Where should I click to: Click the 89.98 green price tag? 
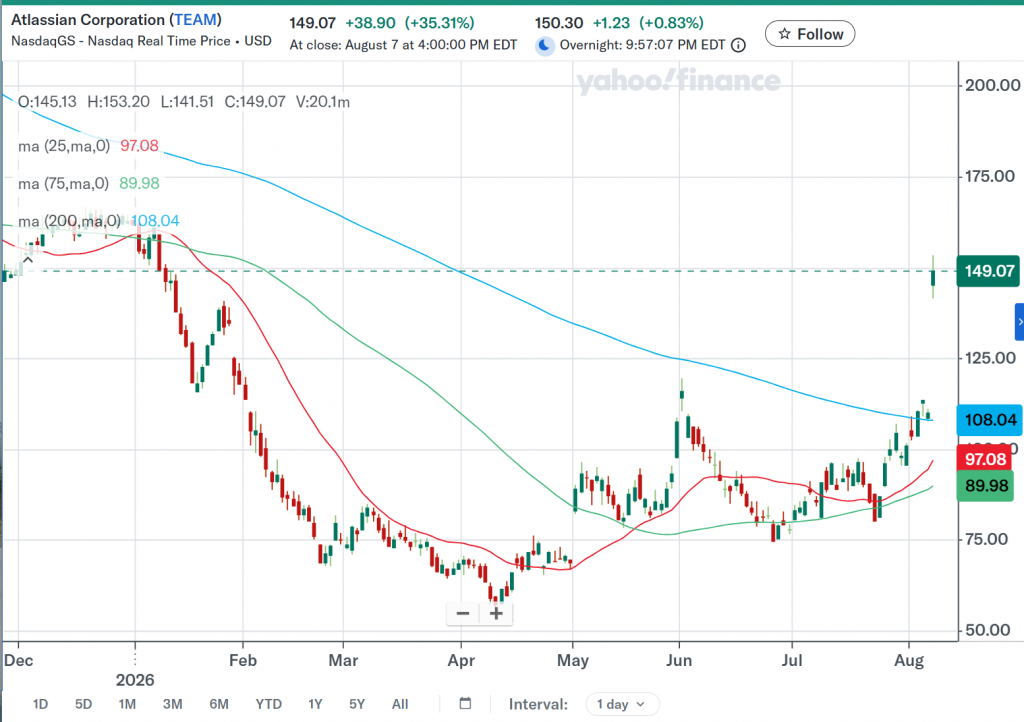pyautogui.click(x=985, y=486)
